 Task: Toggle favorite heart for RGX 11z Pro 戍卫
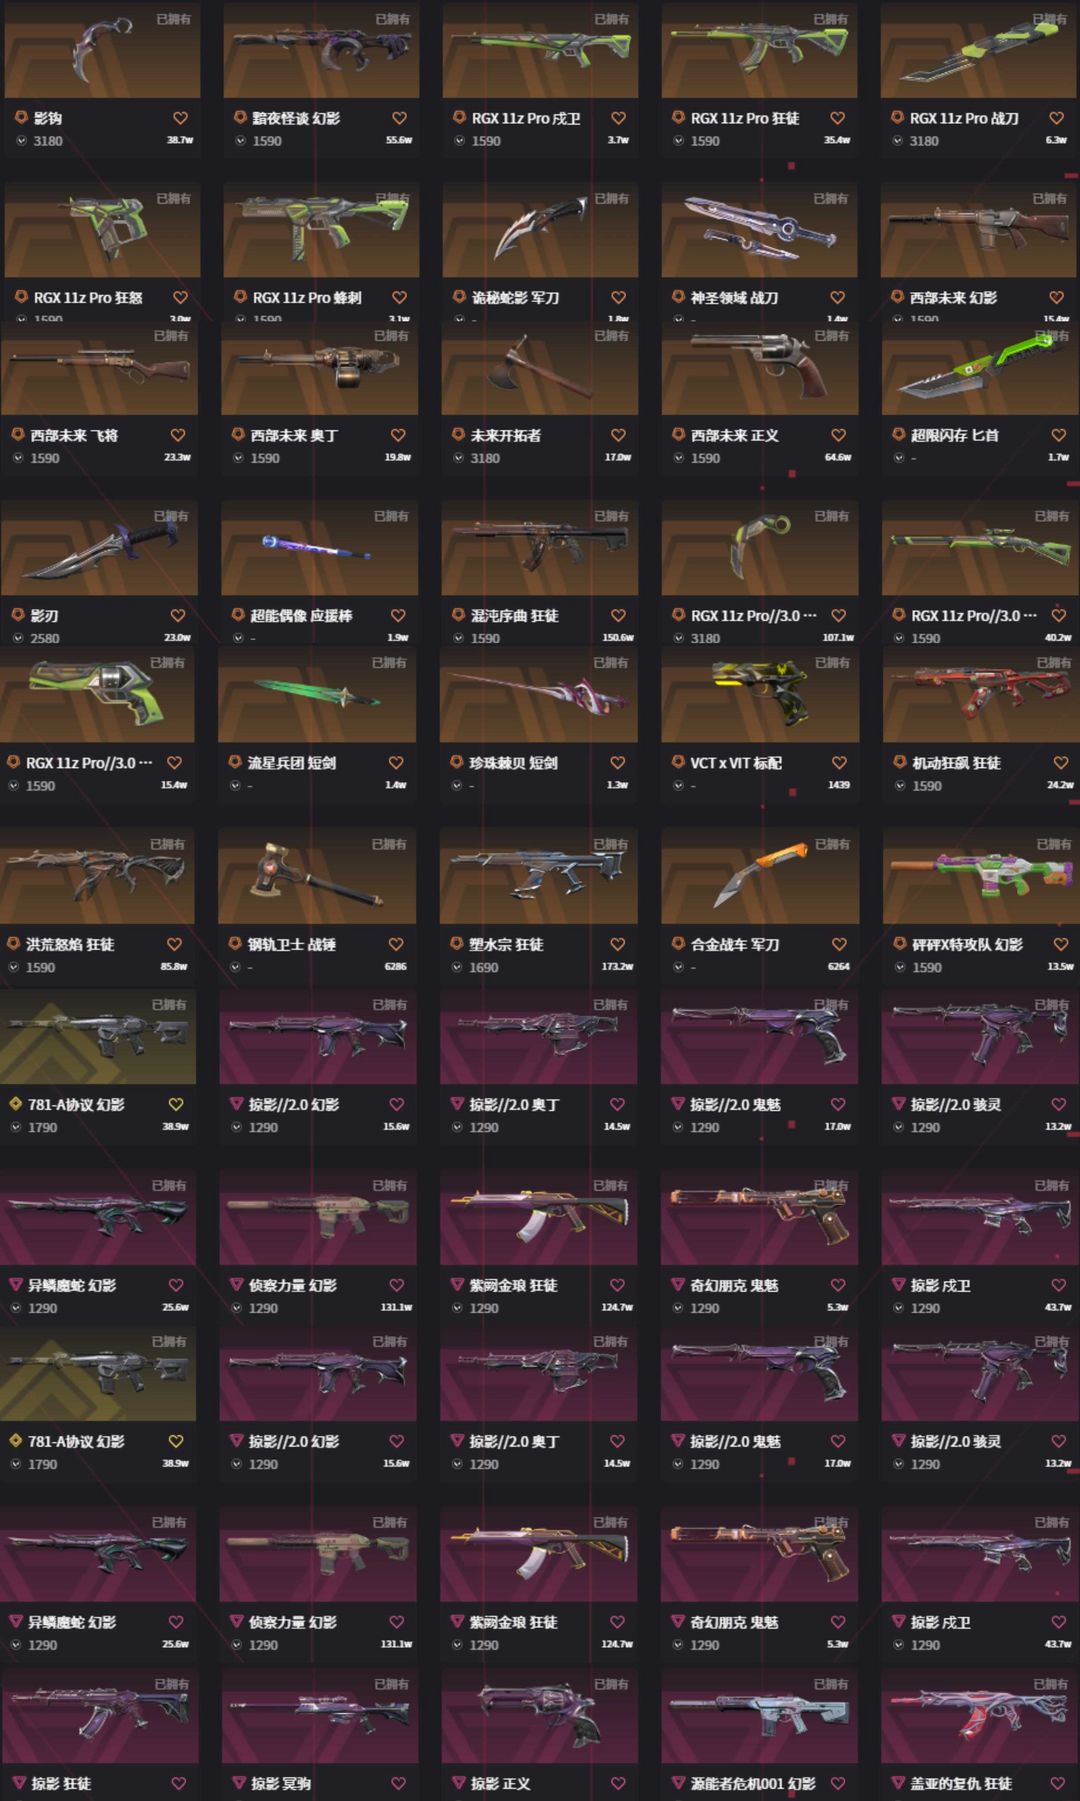[618, 118]
